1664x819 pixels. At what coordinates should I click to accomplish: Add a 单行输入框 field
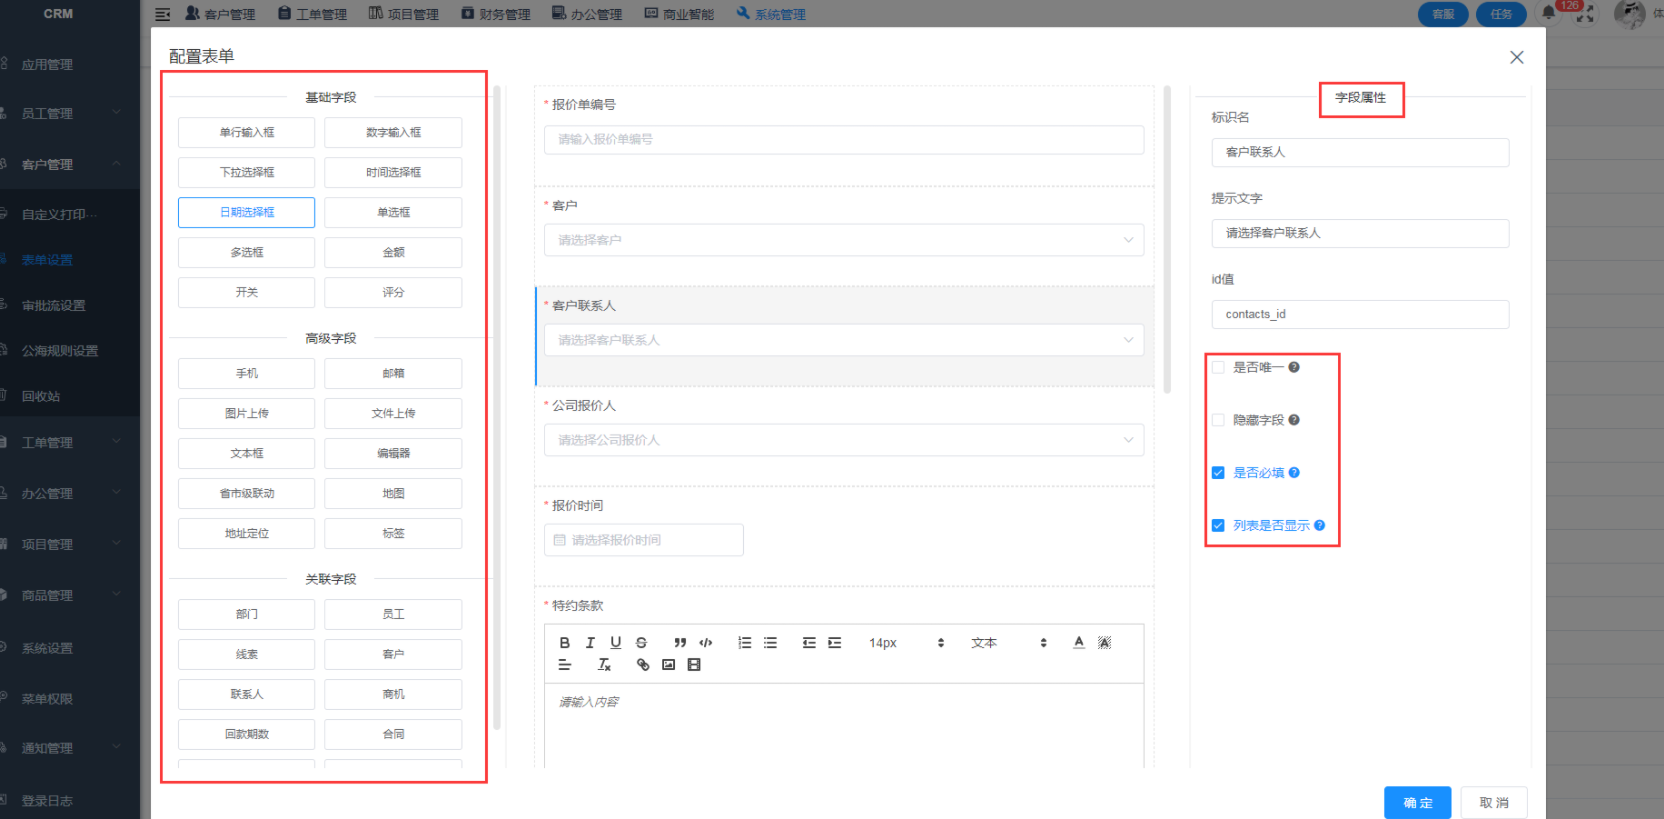[x=246, y=132]
